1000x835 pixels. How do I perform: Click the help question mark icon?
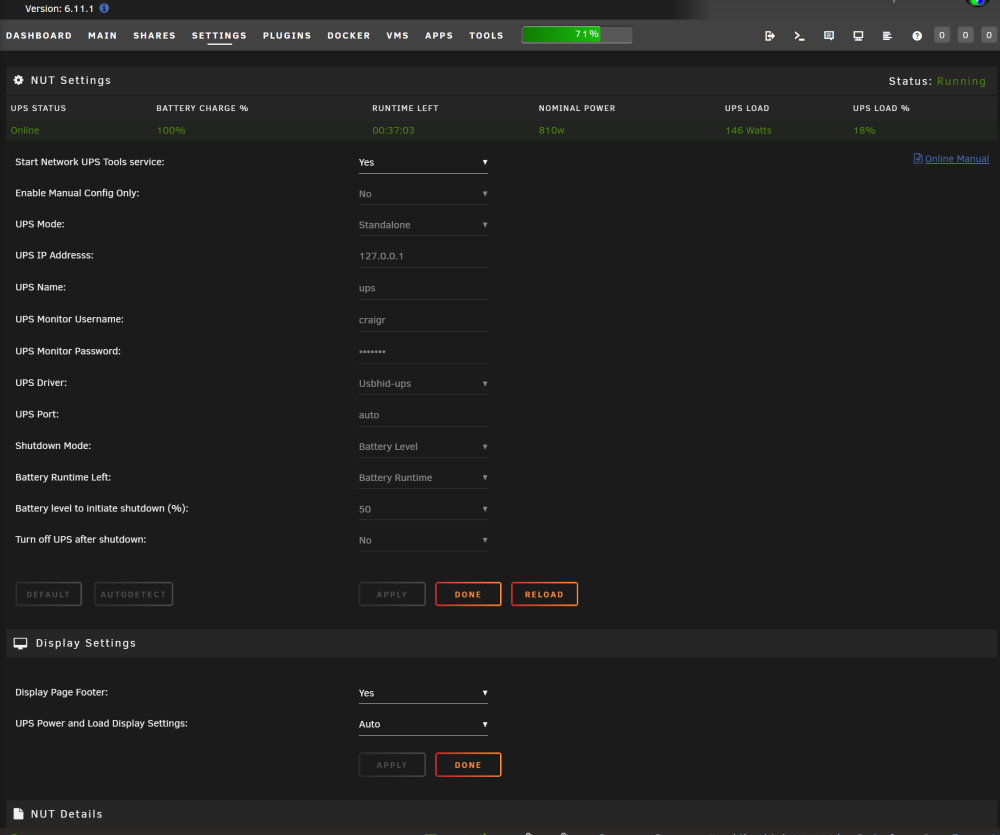(916, 36)
